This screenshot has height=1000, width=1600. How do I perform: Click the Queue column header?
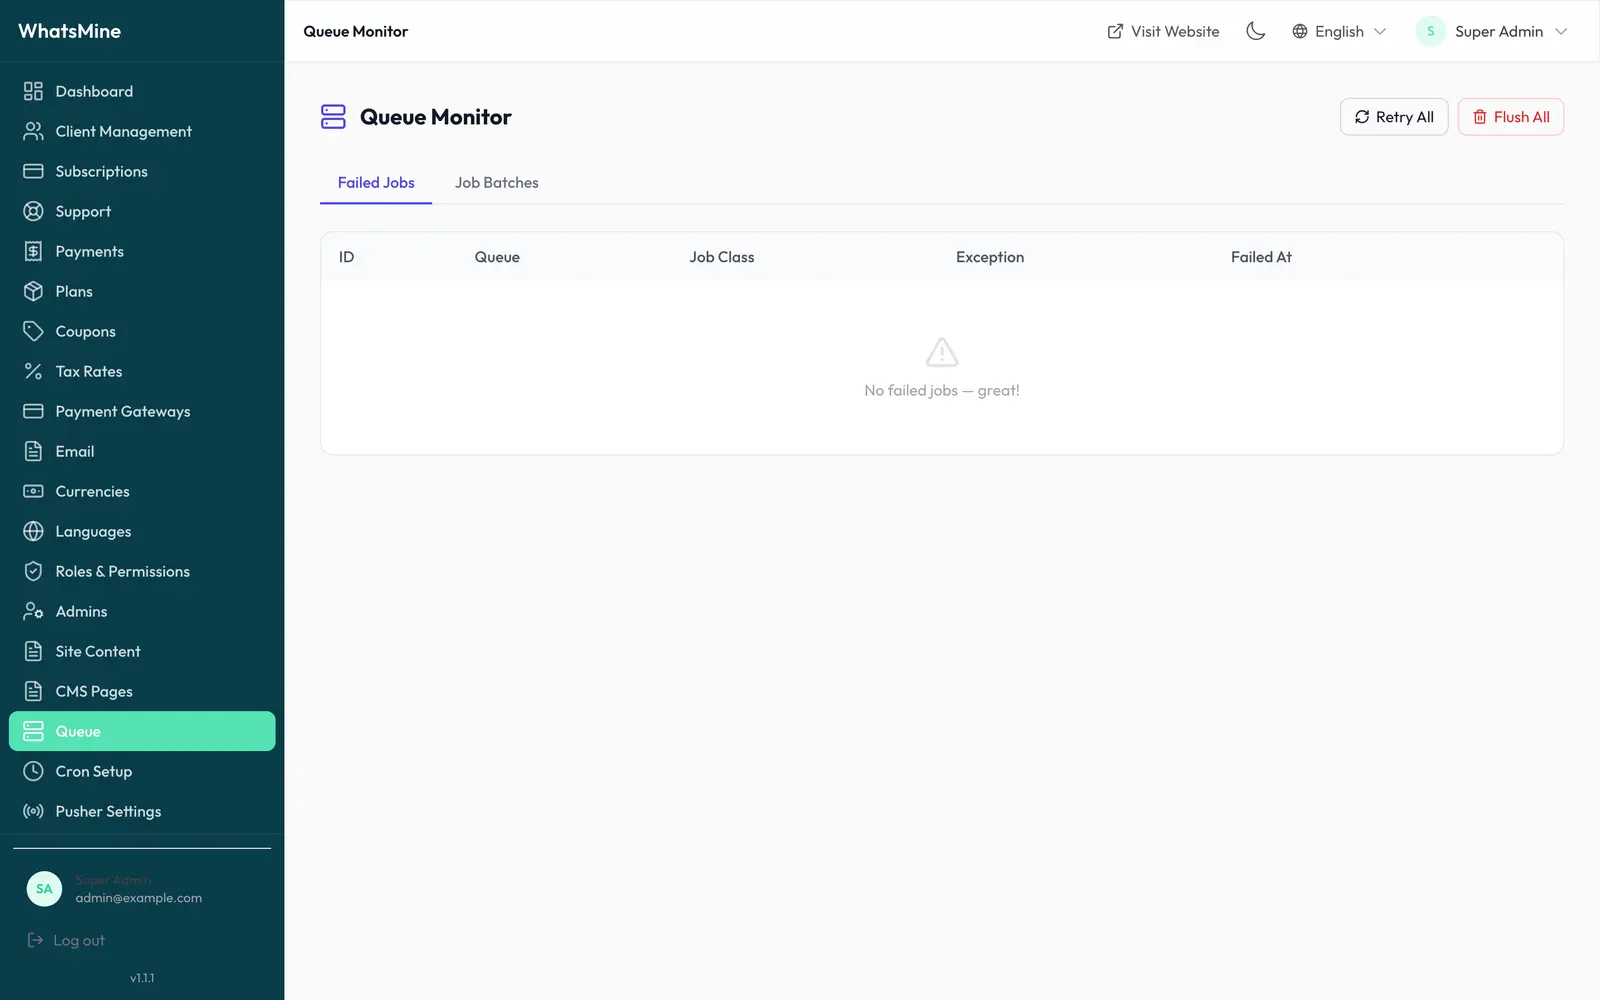[x=497, y=257]
